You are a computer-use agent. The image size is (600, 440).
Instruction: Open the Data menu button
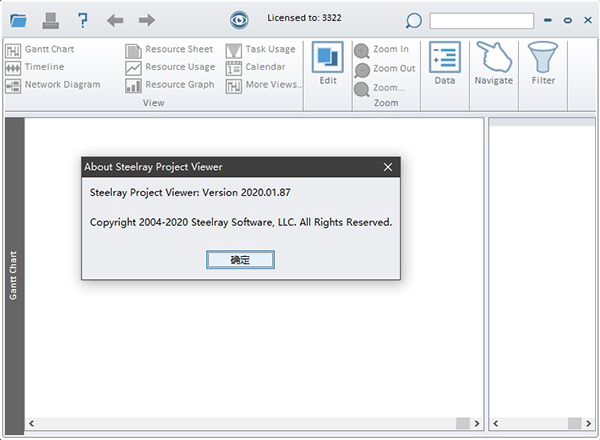444,64
